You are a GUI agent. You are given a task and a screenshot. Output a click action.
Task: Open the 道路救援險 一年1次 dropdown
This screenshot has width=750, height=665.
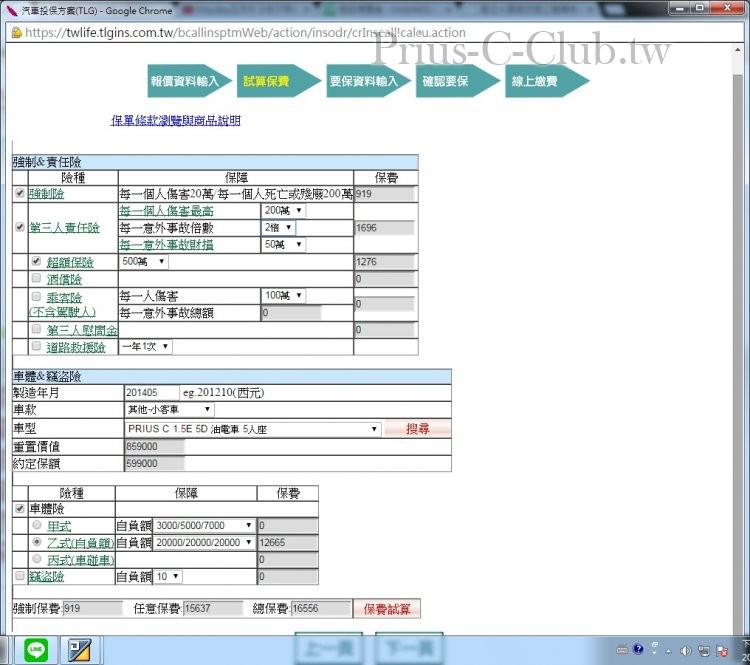click(146, 346)
